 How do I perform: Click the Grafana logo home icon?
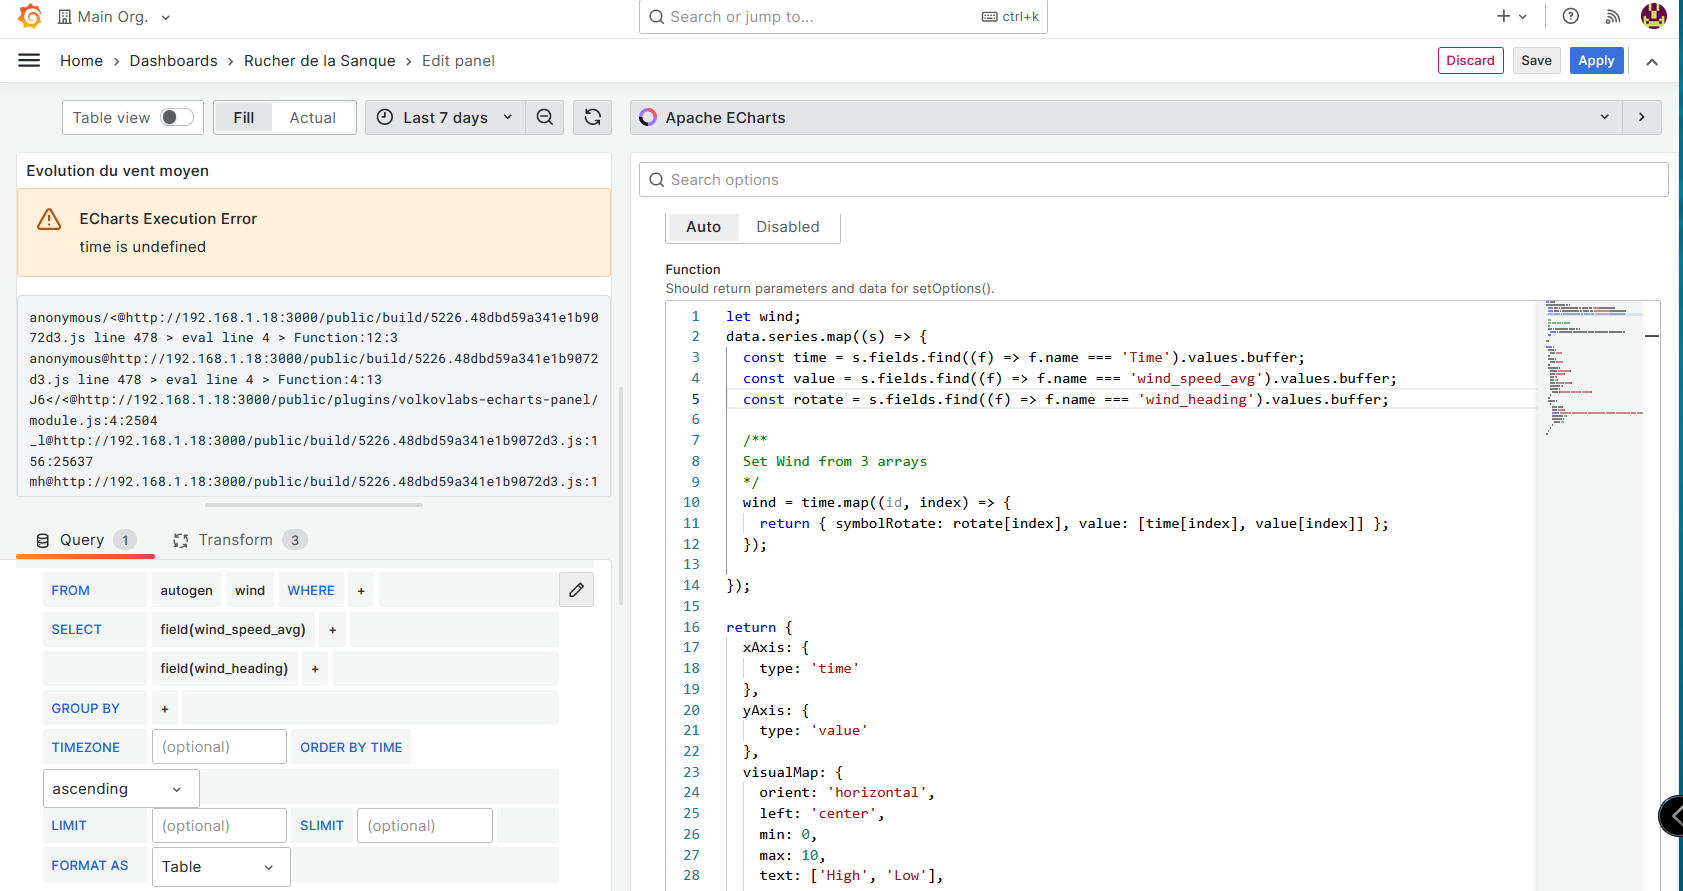pyautogui.click(x=30, y=17)
